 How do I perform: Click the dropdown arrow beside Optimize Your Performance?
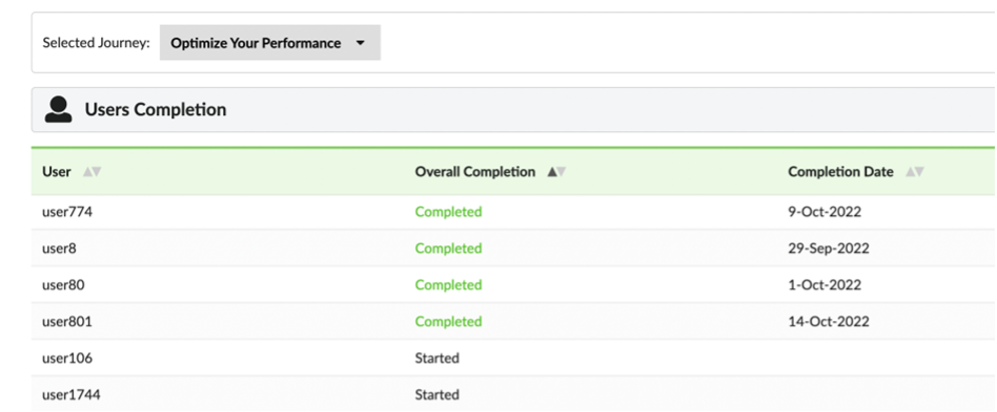360,44
